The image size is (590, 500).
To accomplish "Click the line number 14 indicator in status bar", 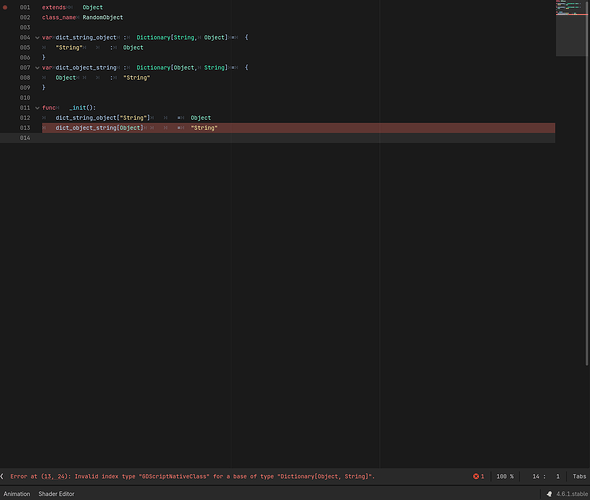I will pos(536,477).
